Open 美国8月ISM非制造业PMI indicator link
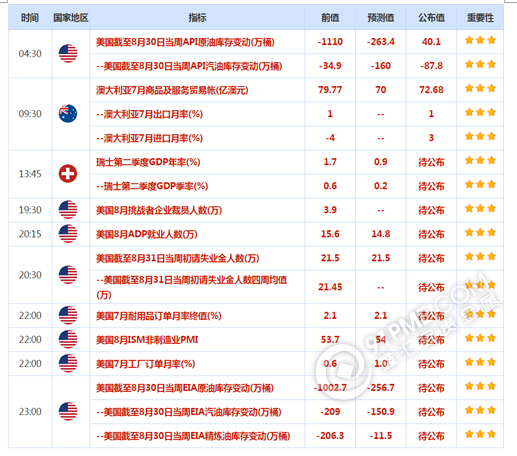 coord(147,340)
